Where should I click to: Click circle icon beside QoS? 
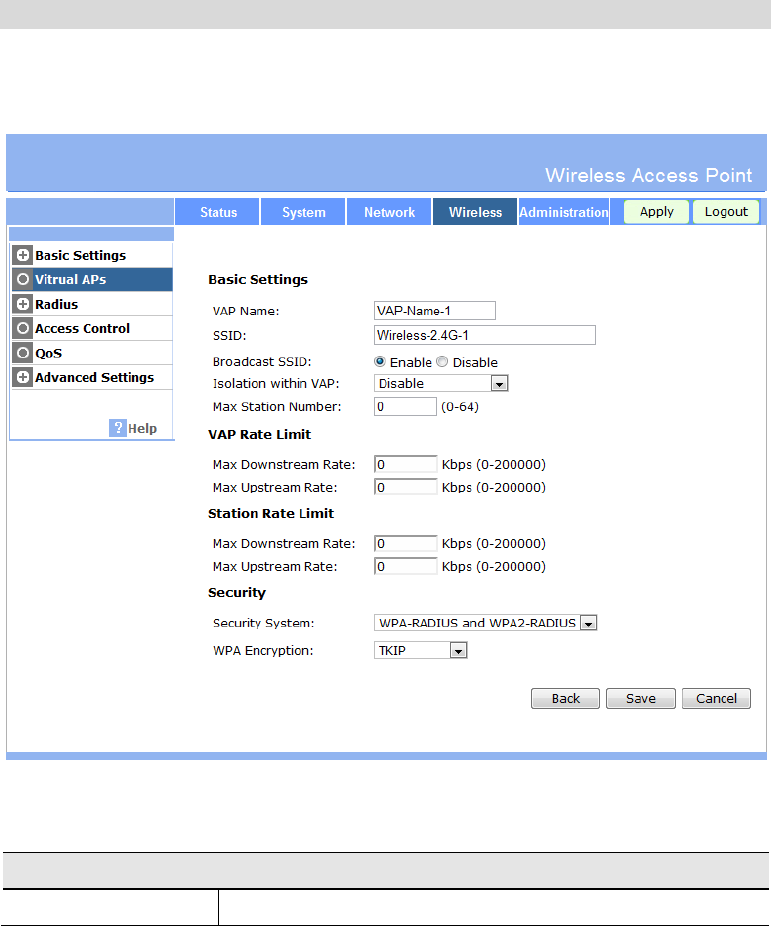tap(22, 353)
